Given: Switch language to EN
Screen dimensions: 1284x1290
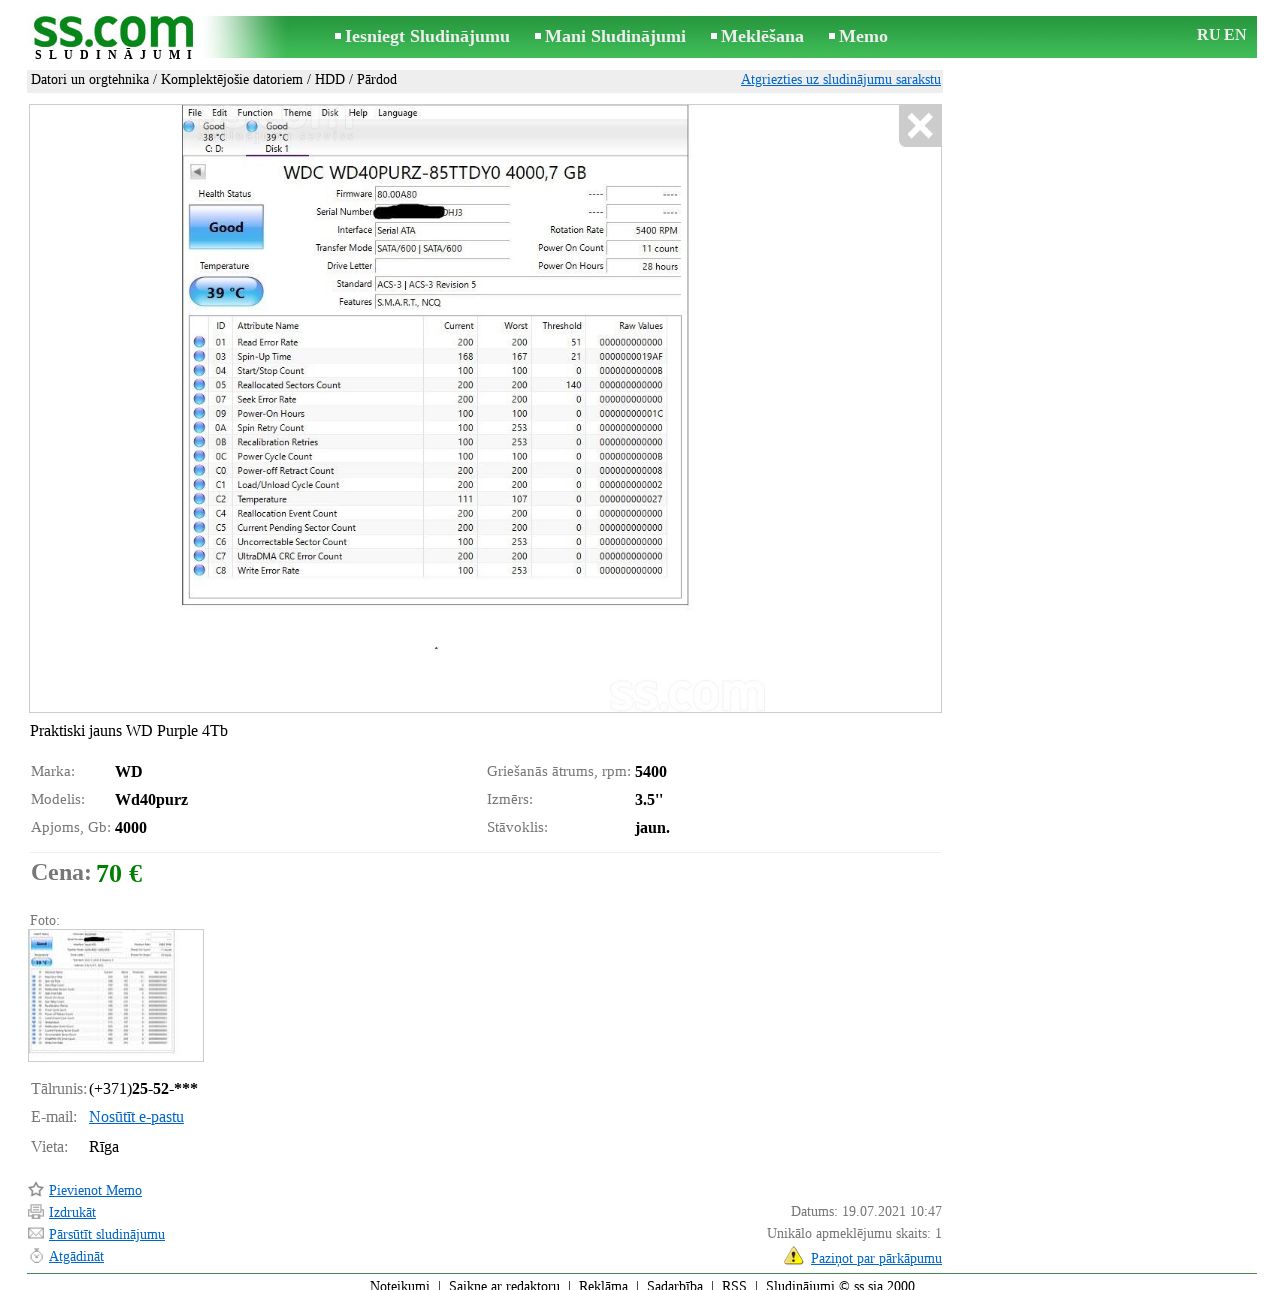Looking at the screenshot, I should 1235,35.
